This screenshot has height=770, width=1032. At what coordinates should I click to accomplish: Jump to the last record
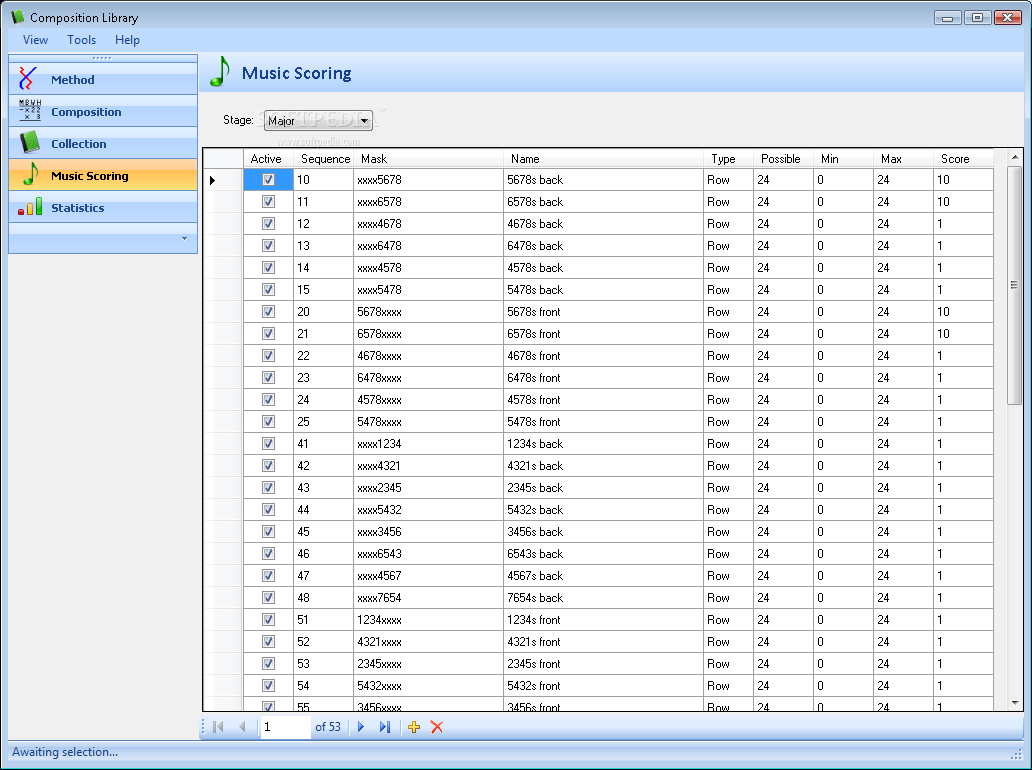tap(385, 727)
